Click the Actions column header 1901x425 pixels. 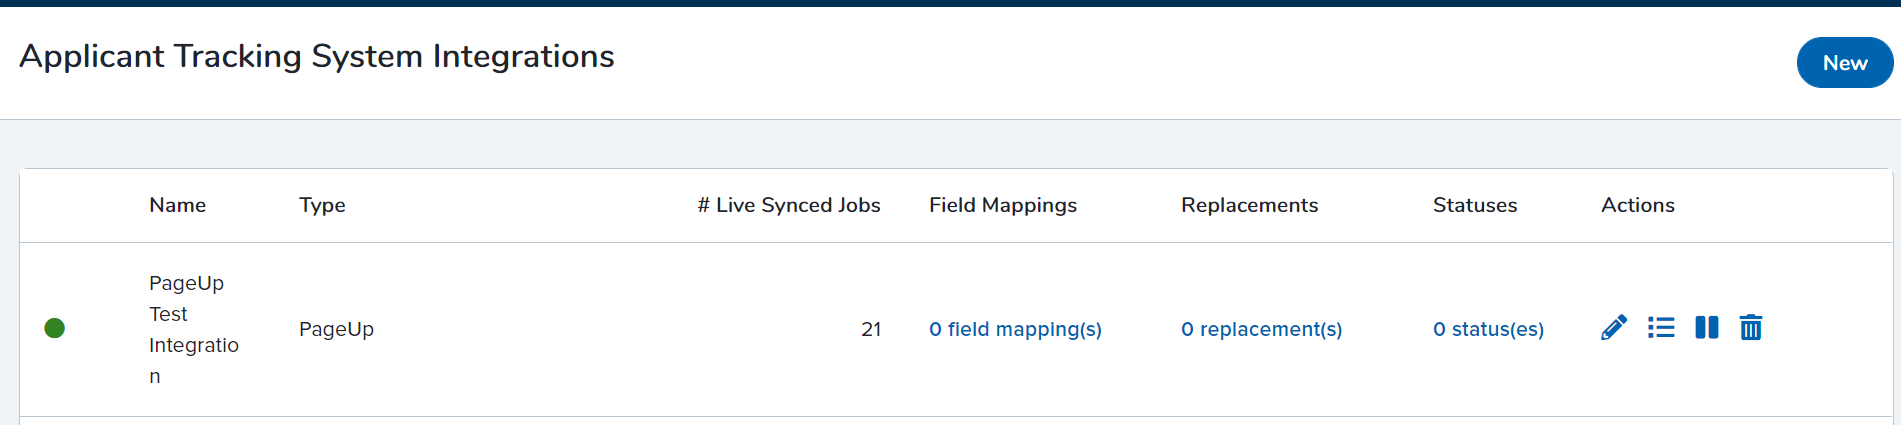tap(1638, 205)
